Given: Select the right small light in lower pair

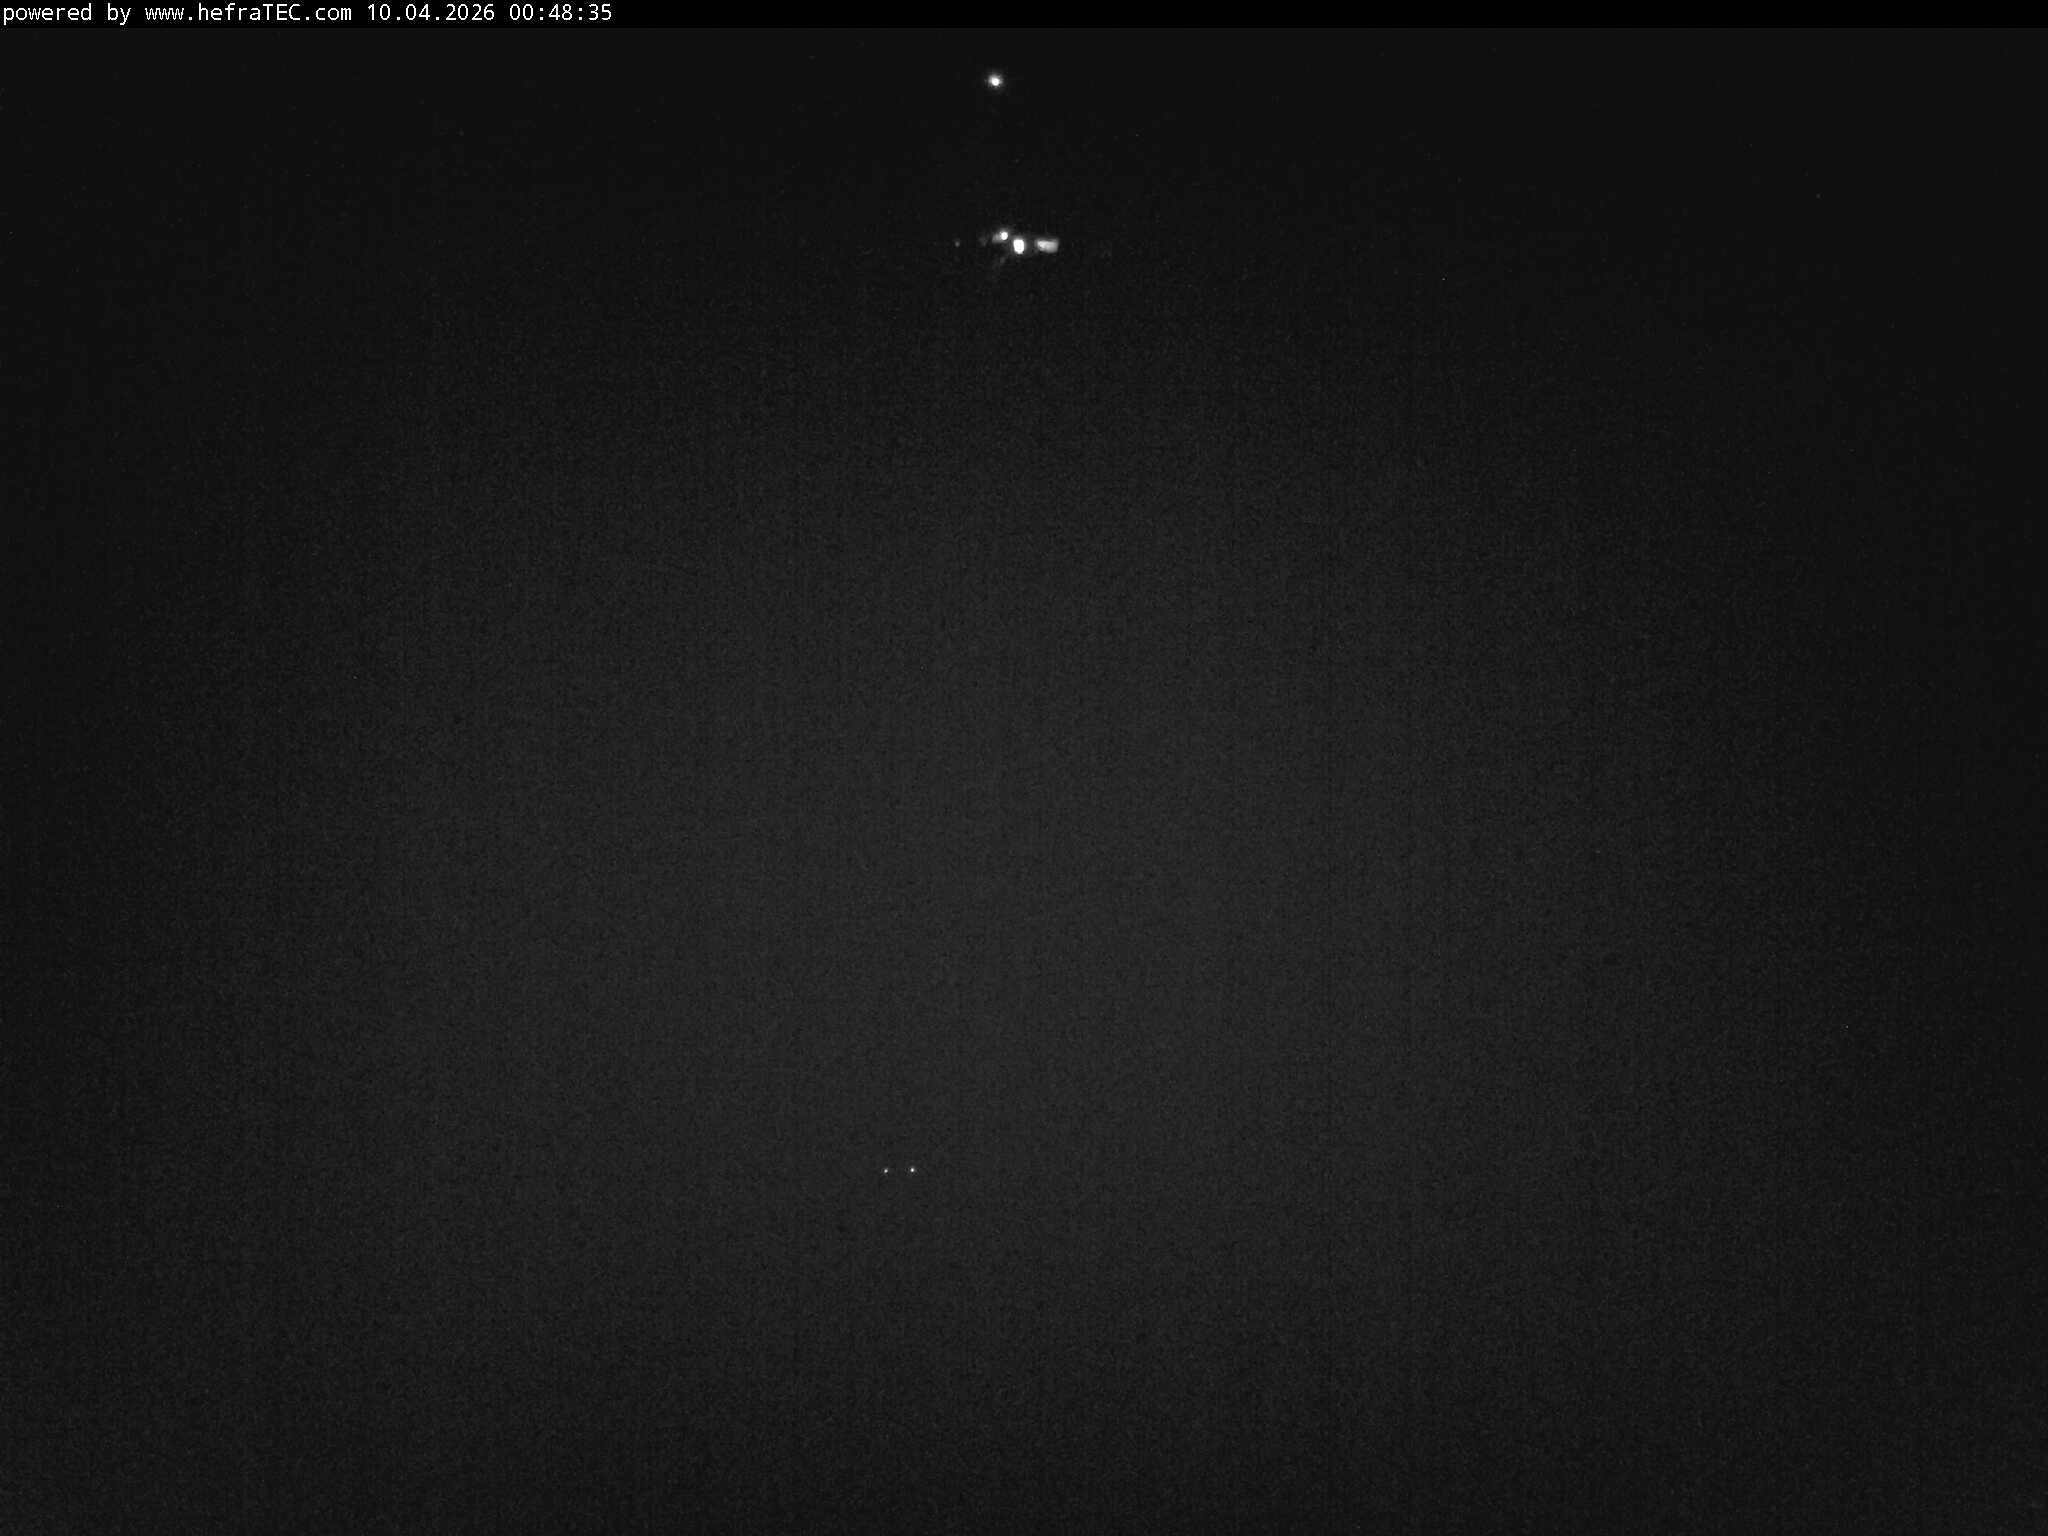Looking at the screenshot, I should click(912, 1170).
